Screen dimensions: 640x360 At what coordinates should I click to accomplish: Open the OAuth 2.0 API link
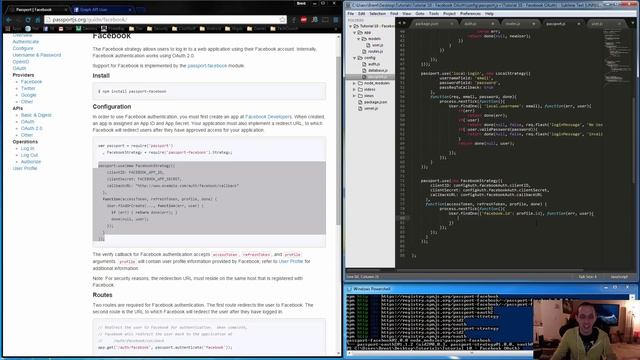tap(32, 128)
